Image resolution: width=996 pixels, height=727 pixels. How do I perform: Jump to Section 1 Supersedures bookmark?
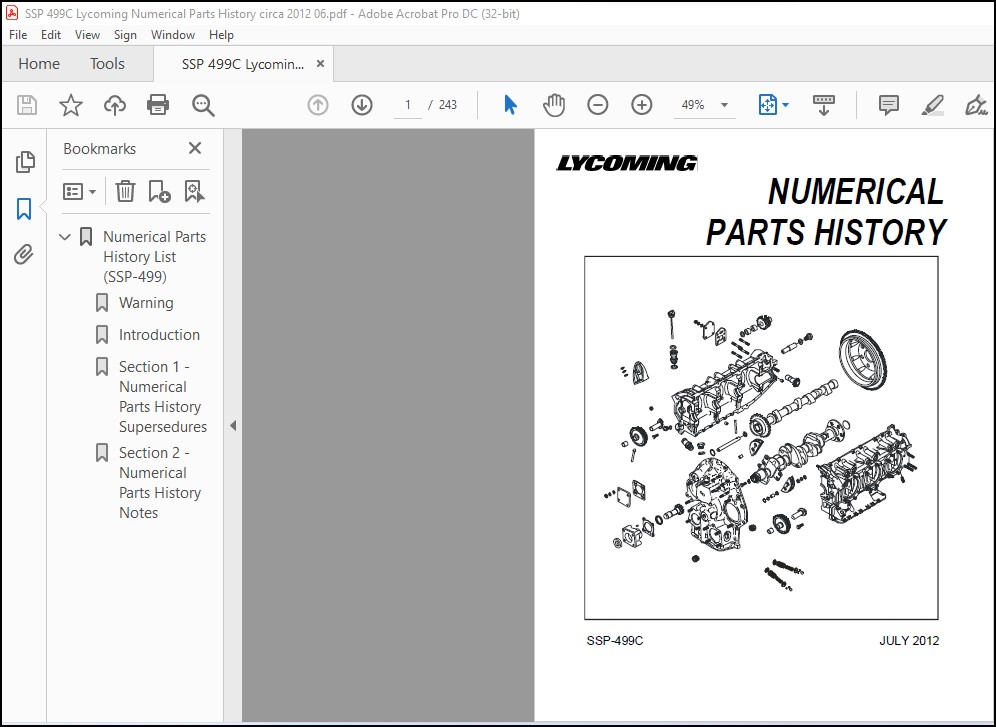click(x=163, y=396)
